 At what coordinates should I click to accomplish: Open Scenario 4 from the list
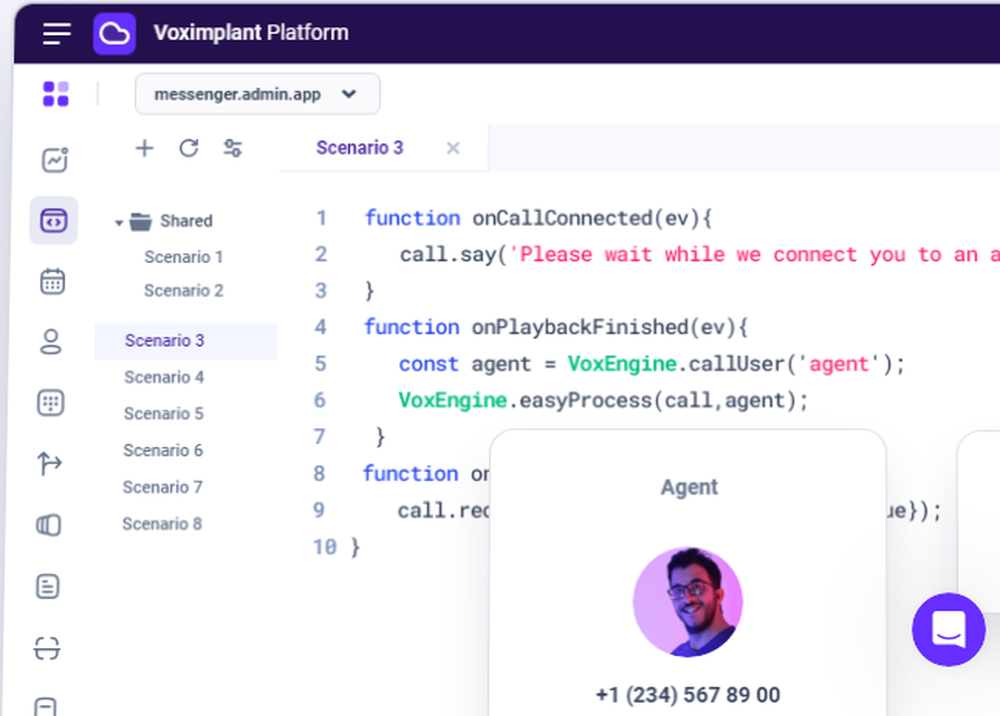164,377
